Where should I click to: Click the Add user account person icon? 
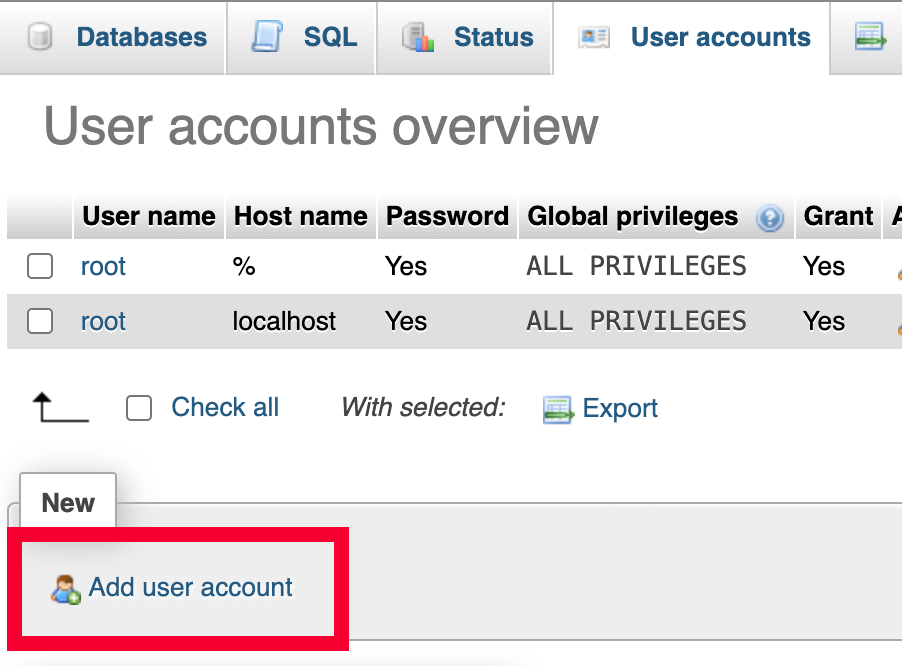click(x=65, y=589)
